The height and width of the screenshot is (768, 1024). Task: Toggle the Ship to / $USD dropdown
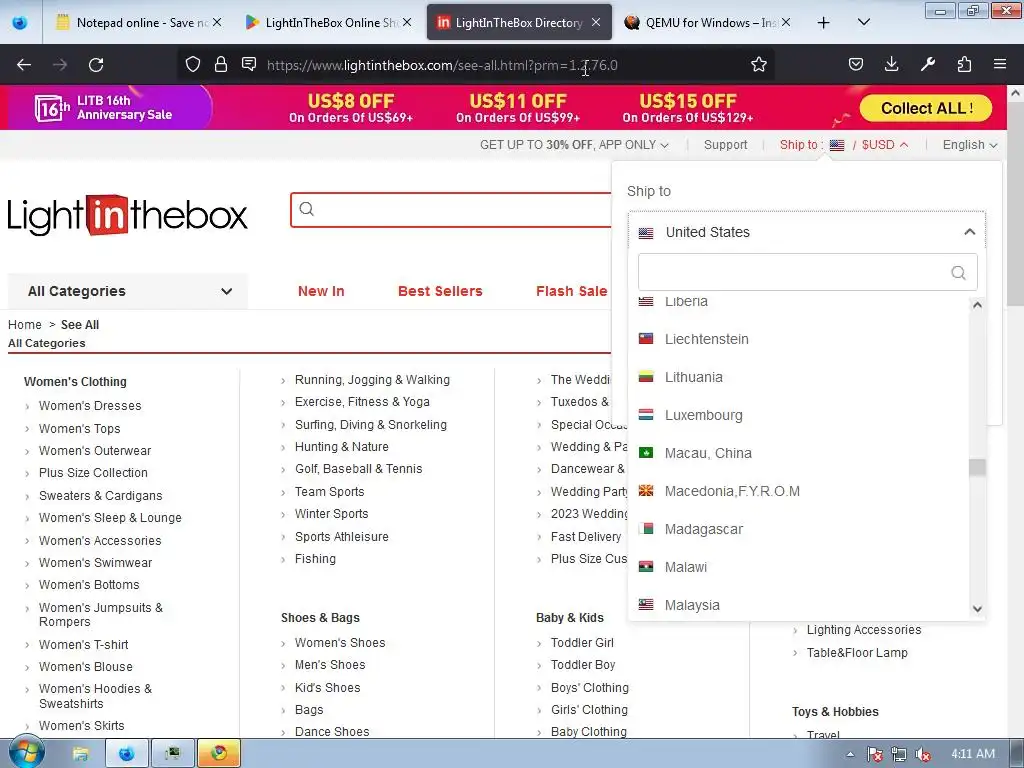[844, 145]
